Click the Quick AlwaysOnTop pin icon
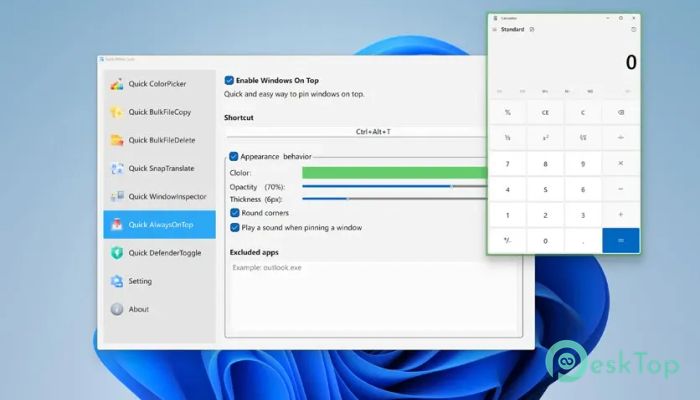This screenshot has width=700, height=400. [117, 225]
